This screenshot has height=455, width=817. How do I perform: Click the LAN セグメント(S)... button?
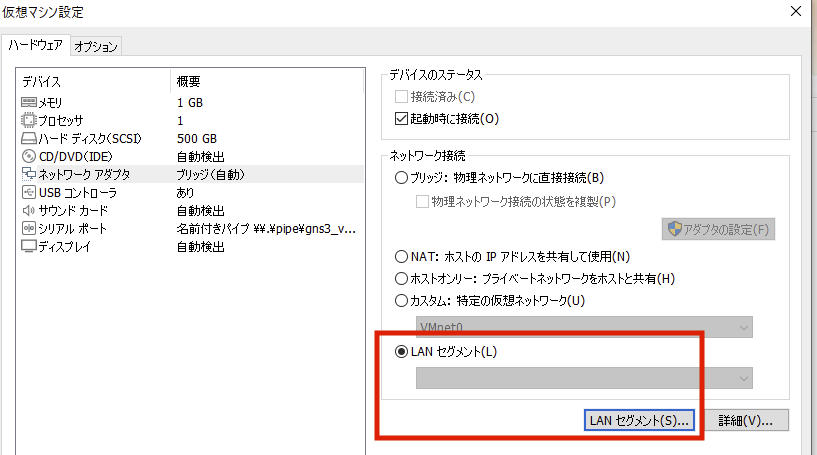[639, 421]
